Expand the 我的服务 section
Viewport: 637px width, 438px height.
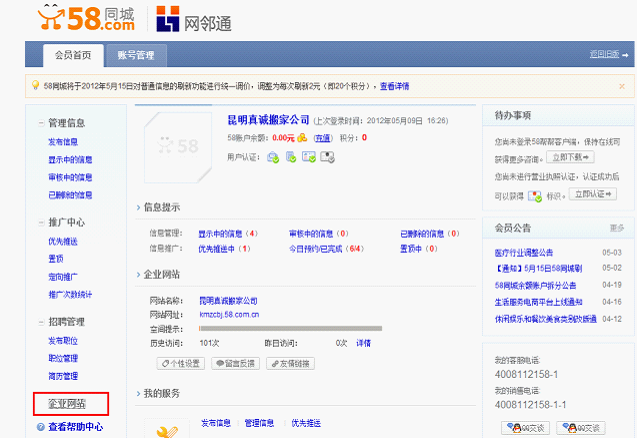[138, 394]
